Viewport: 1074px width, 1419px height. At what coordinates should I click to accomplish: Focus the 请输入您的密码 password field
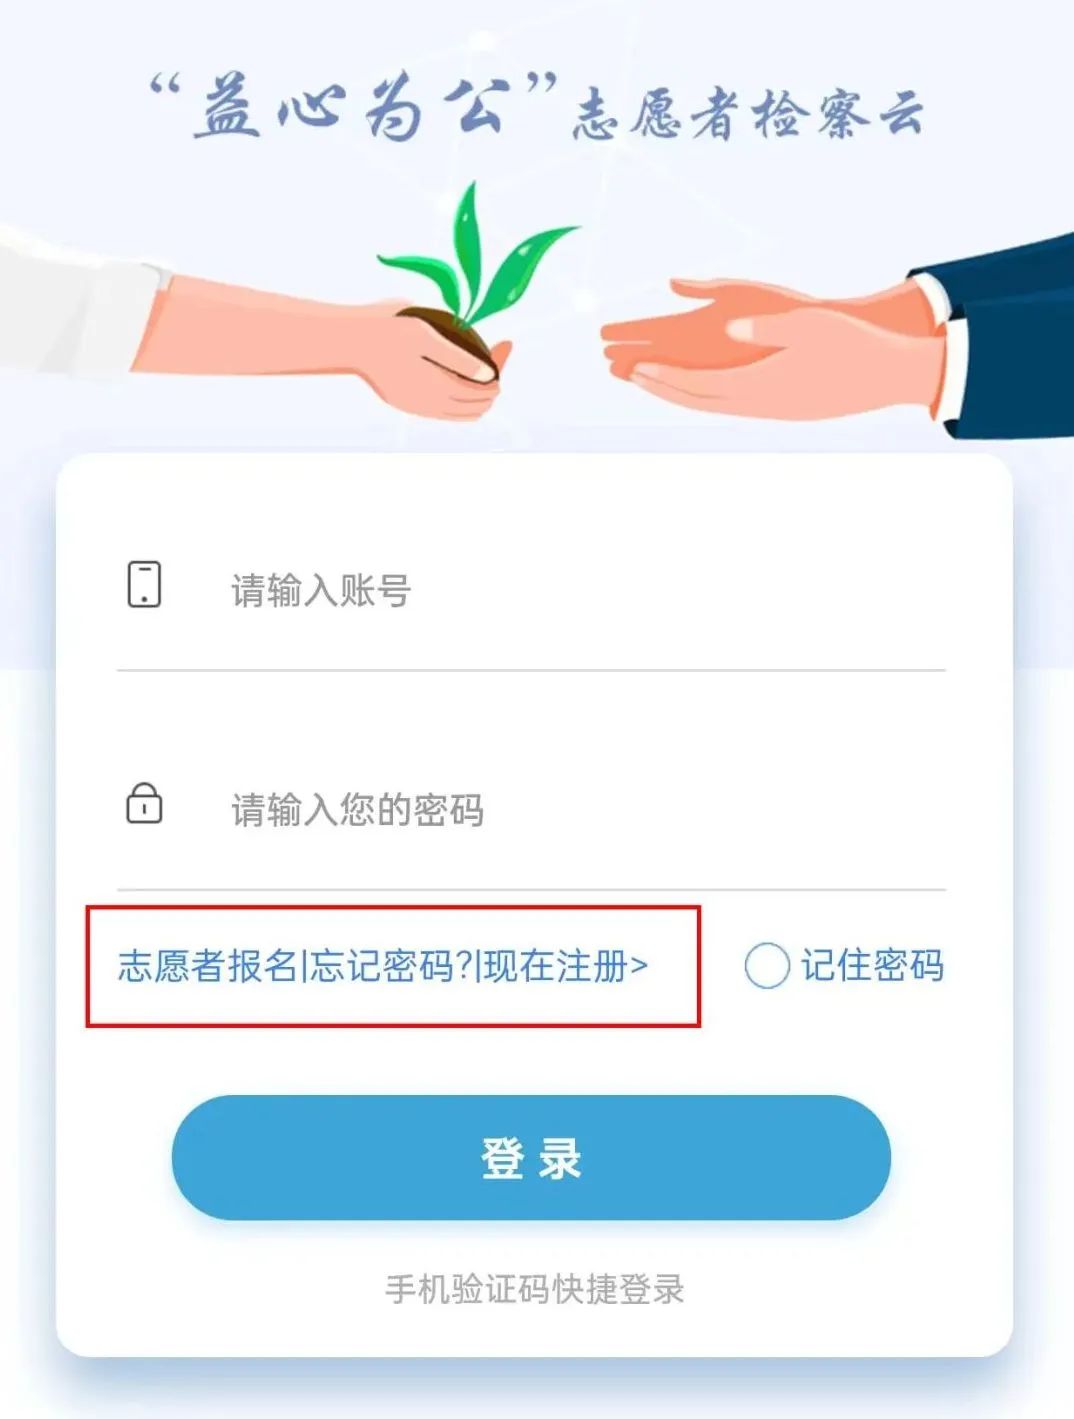point(531,809)
